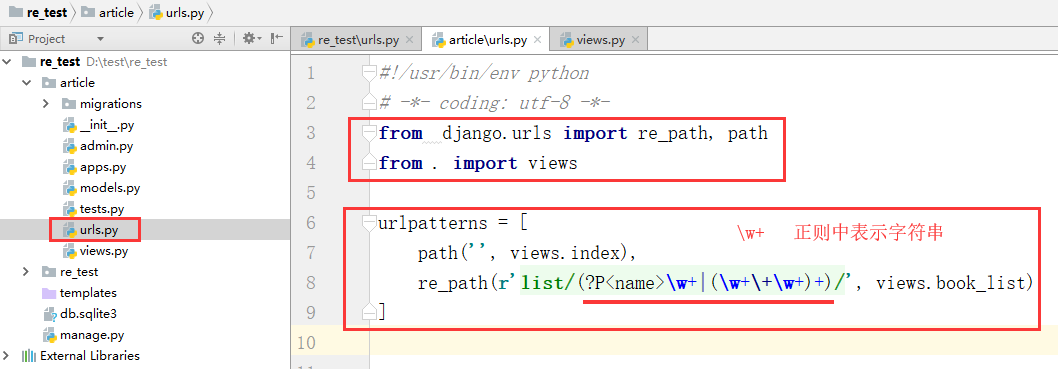
Task: Hide the Project panel using hide icon
Action: pyautogui.click(x=277, y=38)
